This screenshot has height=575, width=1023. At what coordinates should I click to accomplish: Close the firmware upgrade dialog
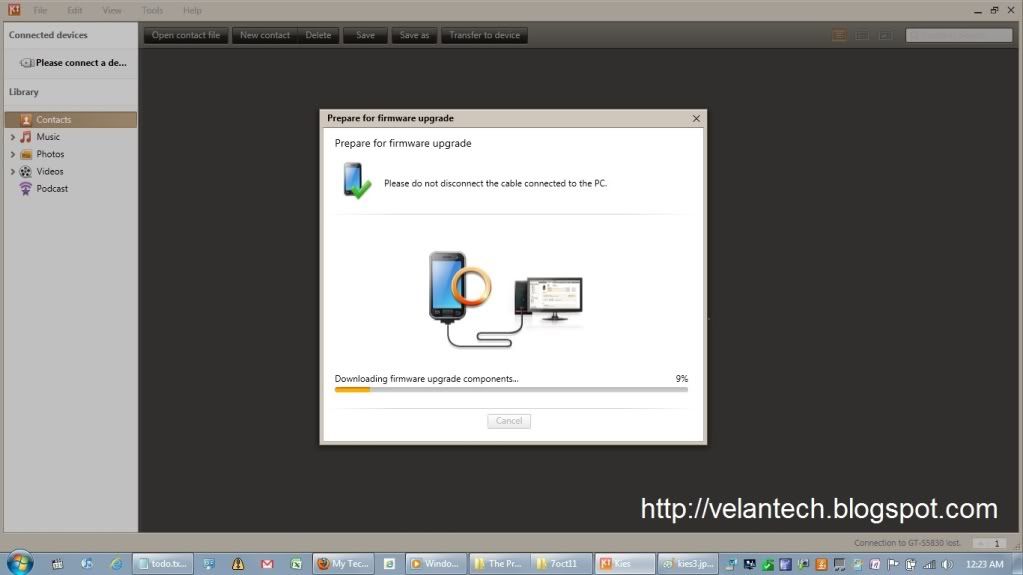tap(696, 118)
